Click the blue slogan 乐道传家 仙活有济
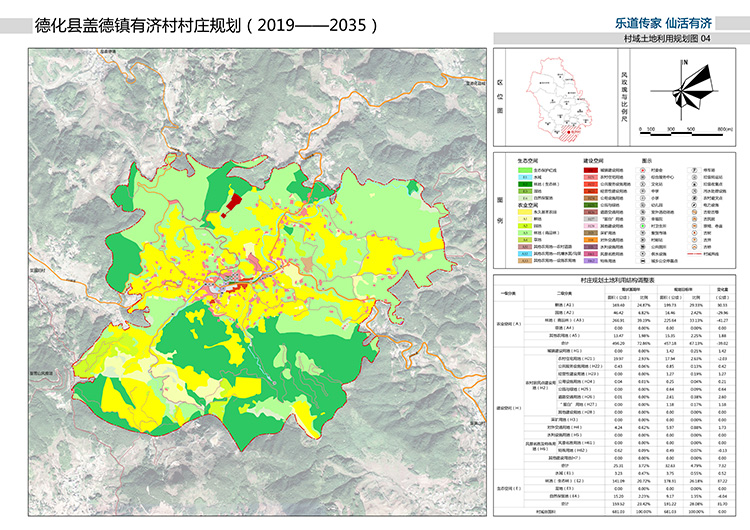Viewport: 750px width, 530px height. 663,23
